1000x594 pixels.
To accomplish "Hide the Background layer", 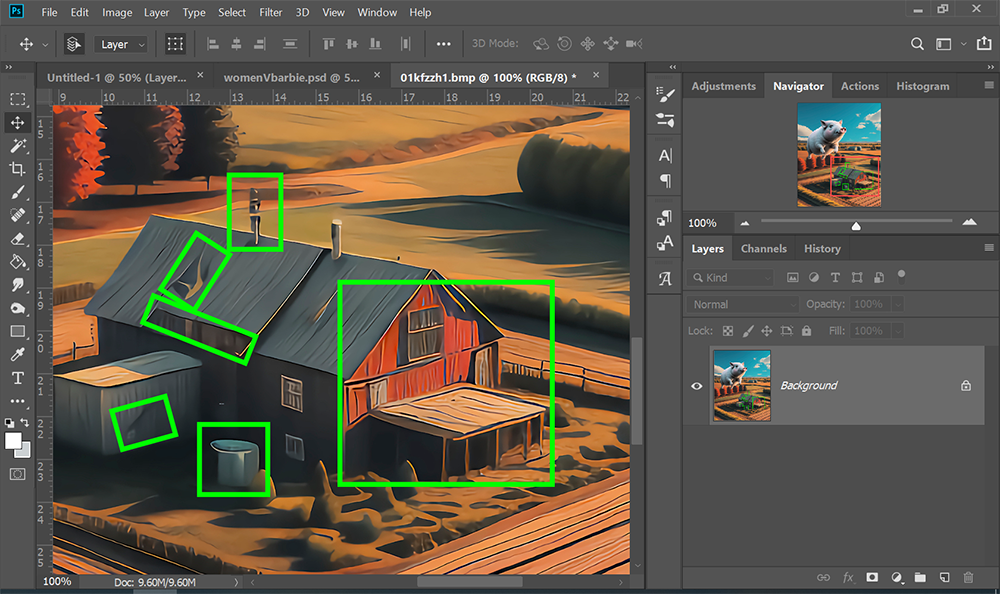I will [697, 385].
